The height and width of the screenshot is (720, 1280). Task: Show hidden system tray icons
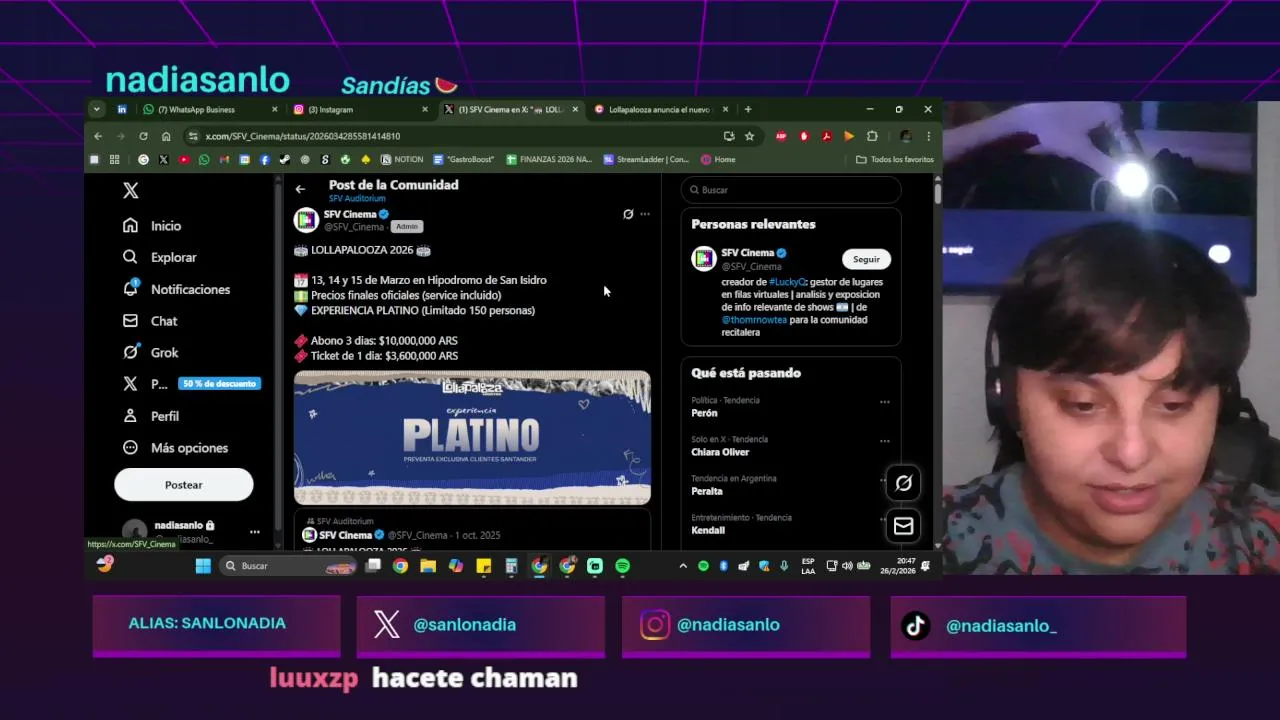684,566
